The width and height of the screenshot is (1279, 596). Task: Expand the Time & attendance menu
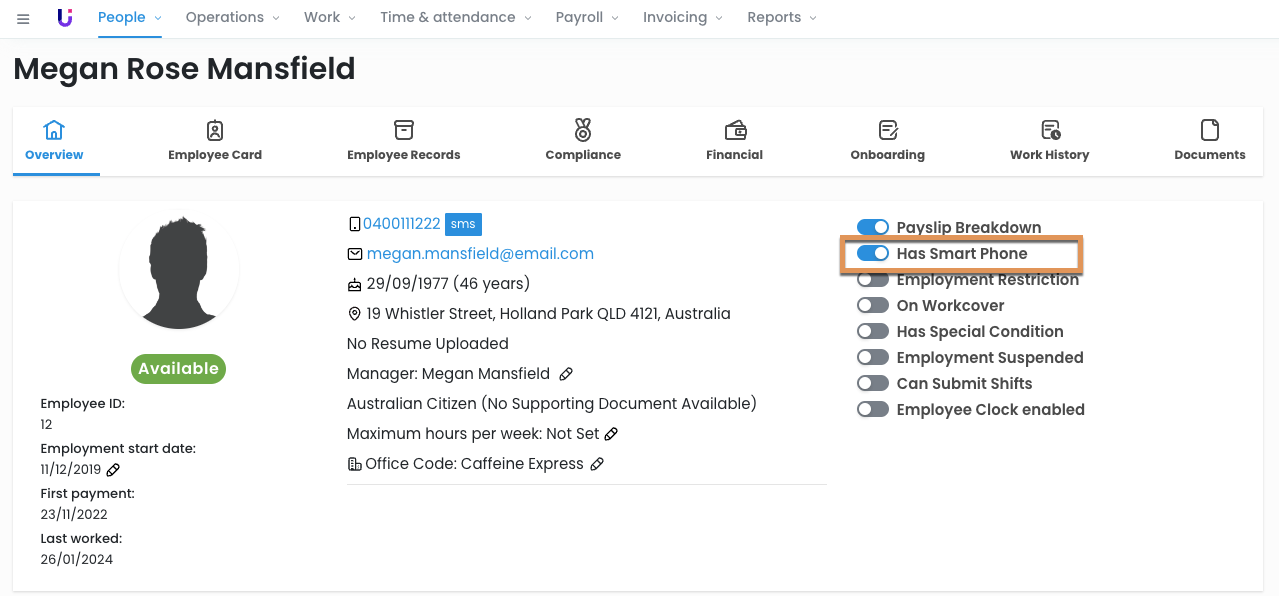click(x=456, y=18)
